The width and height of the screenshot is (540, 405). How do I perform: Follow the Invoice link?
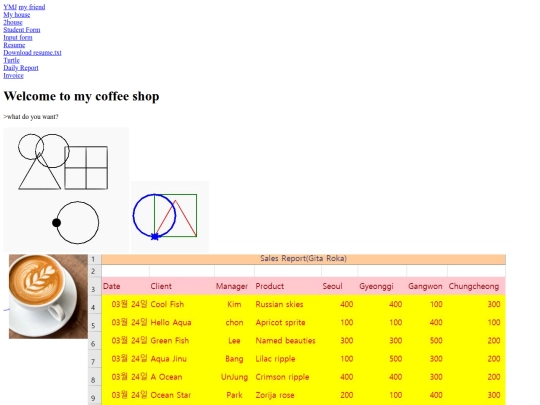[13, 75]
